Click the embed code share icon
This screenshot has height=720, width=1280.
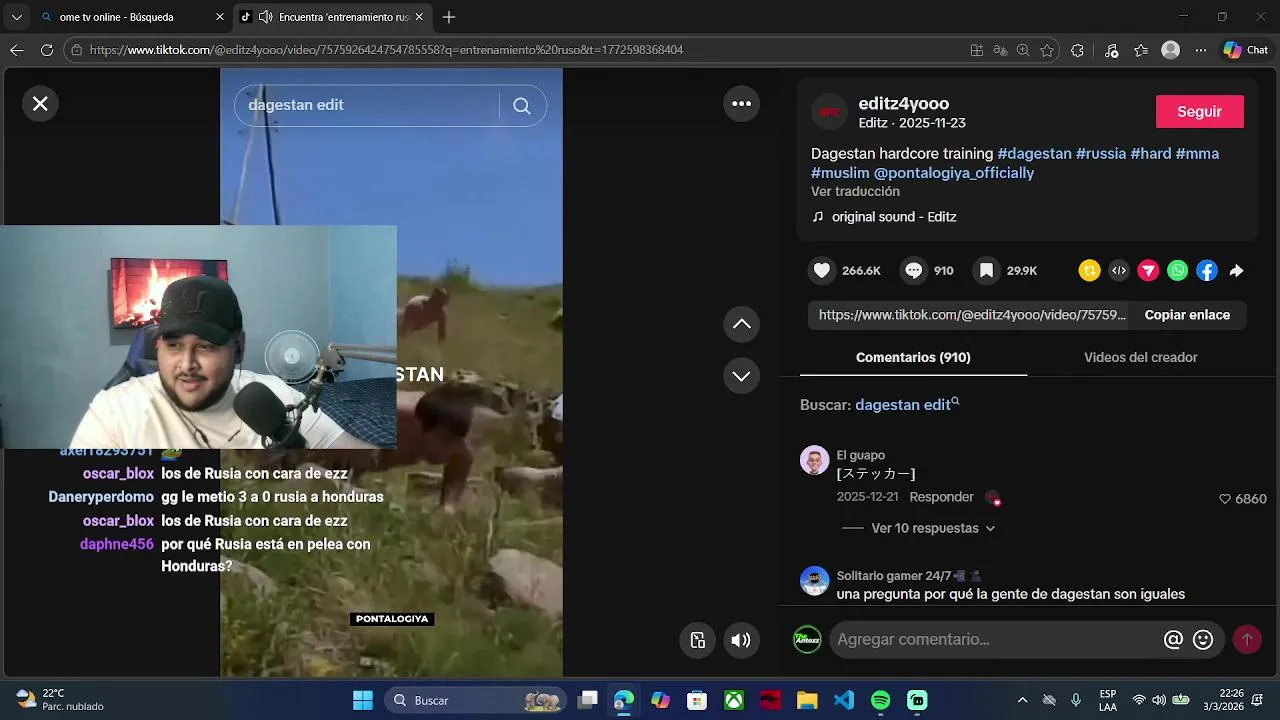point(1119,270)
